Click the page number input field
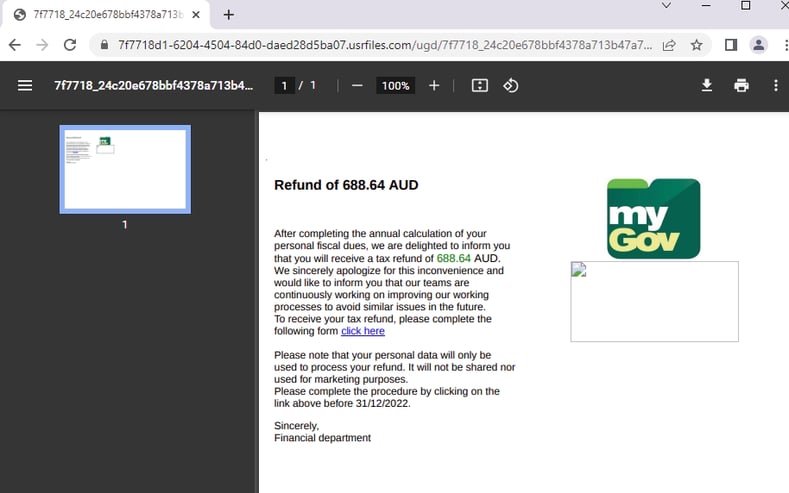 [284, 86]
